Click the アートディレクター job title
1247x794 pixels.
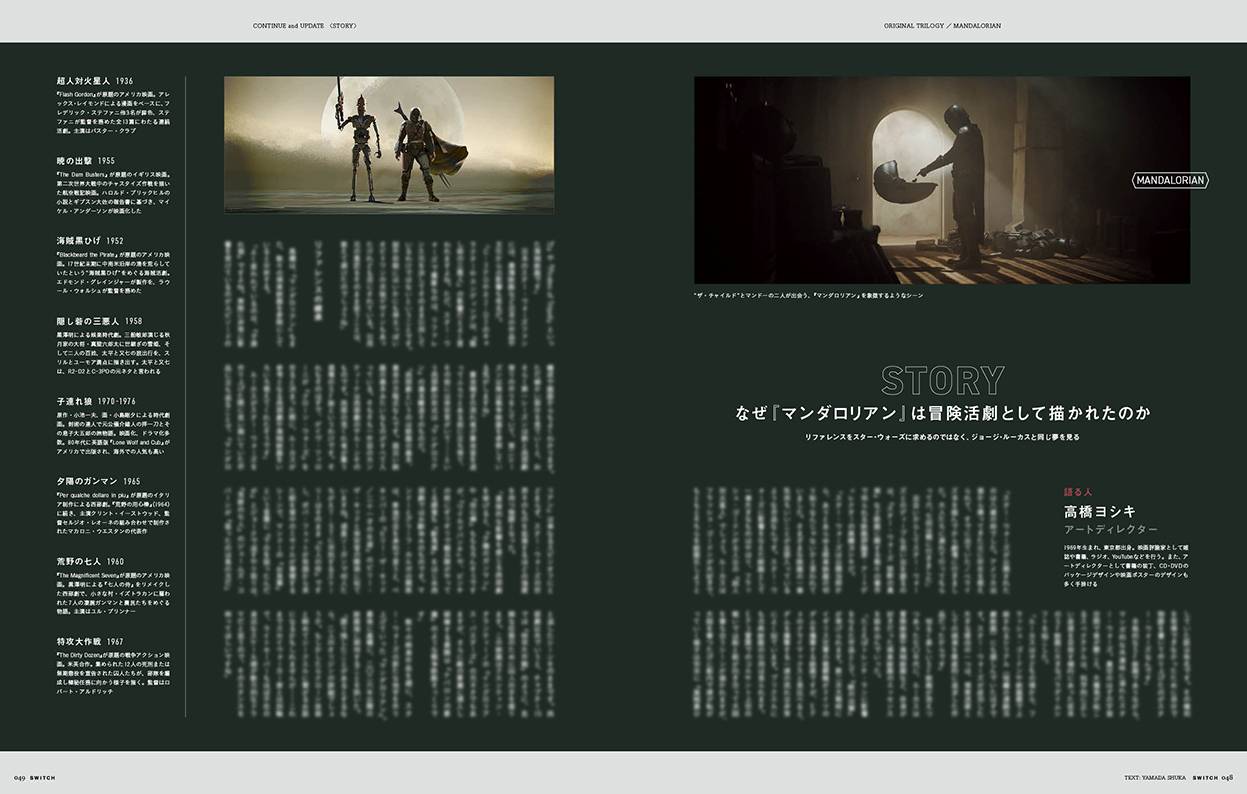click(x=1110, y=529)
